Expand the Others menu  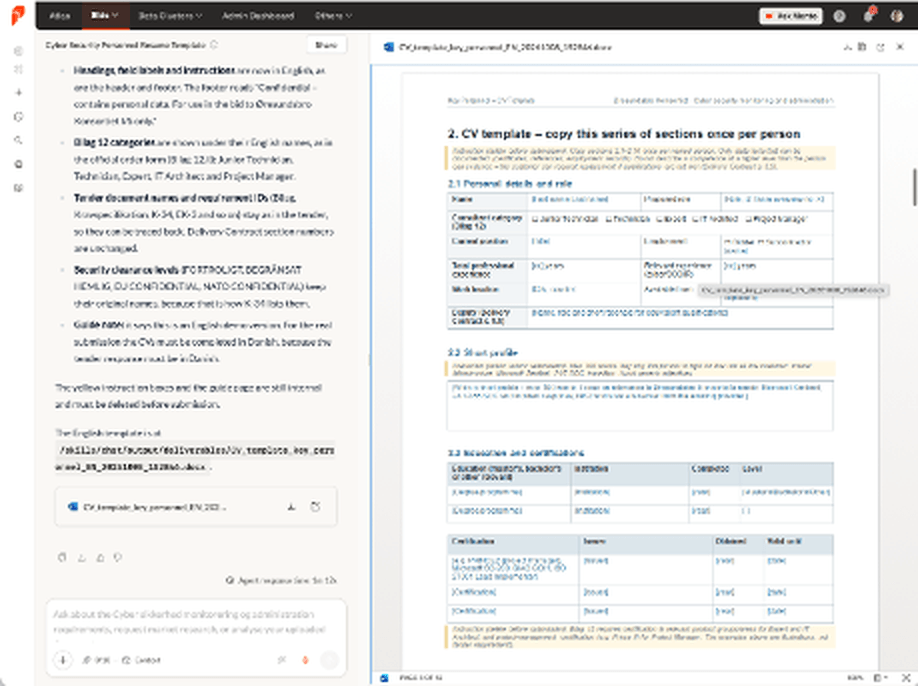pyautogui.click(x=333, y=16)
